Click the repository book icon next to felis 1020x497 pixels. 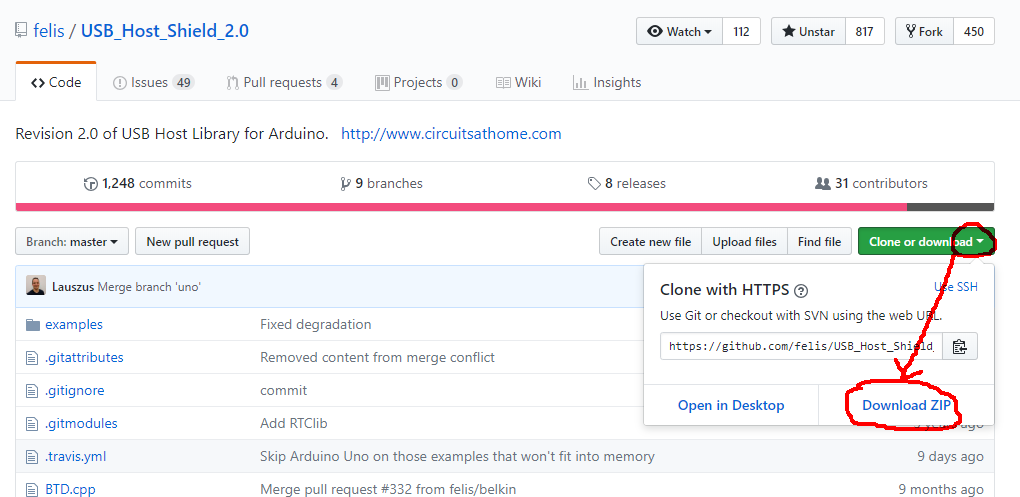[21, 31]
